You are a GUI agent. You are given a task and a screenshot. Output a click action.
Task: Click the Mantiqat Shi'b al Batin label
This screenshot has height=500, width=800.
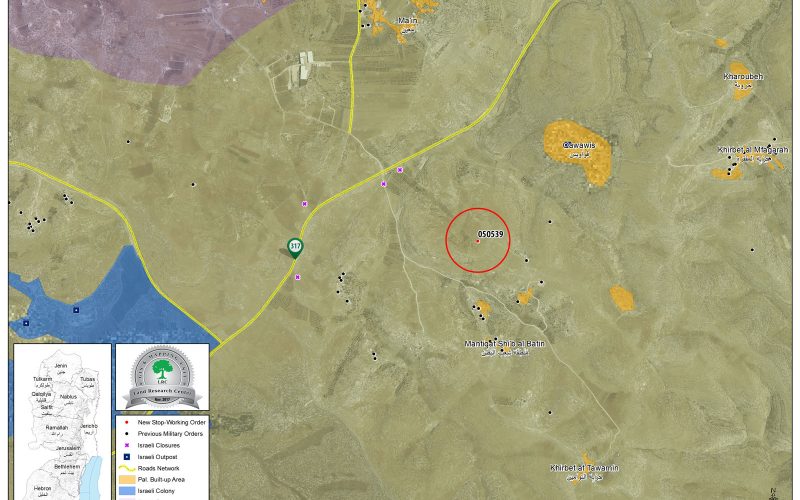tap(505, 344)
